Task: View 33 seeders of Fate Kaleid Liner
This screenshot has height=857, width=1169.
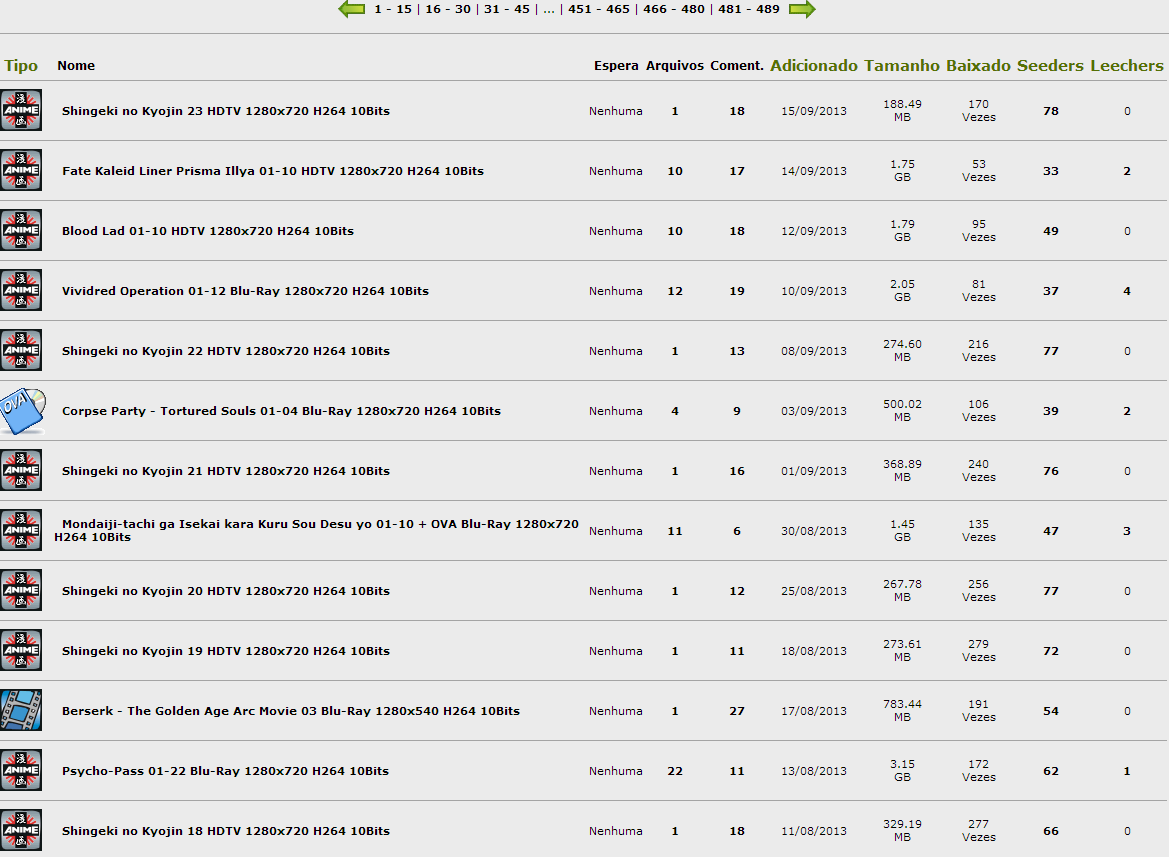Action: [x=1050, y=171]
